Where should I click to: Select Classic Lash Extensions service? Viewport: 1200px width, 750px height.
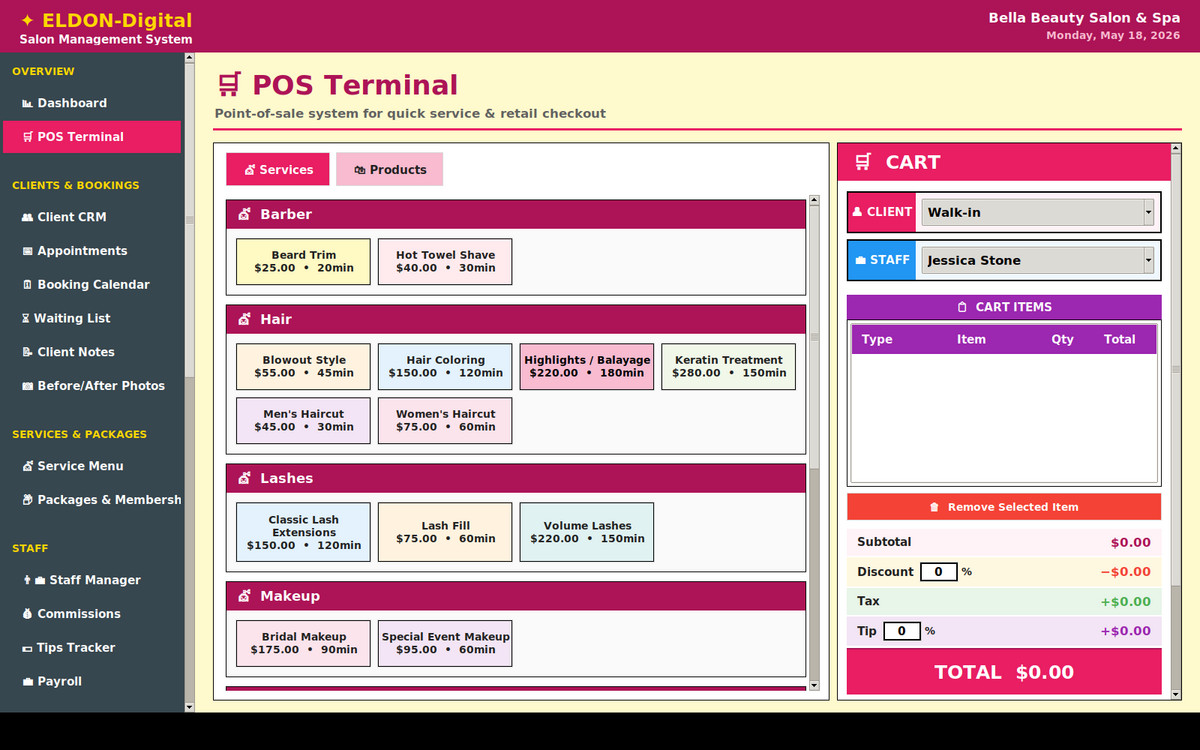pos(303,532)
